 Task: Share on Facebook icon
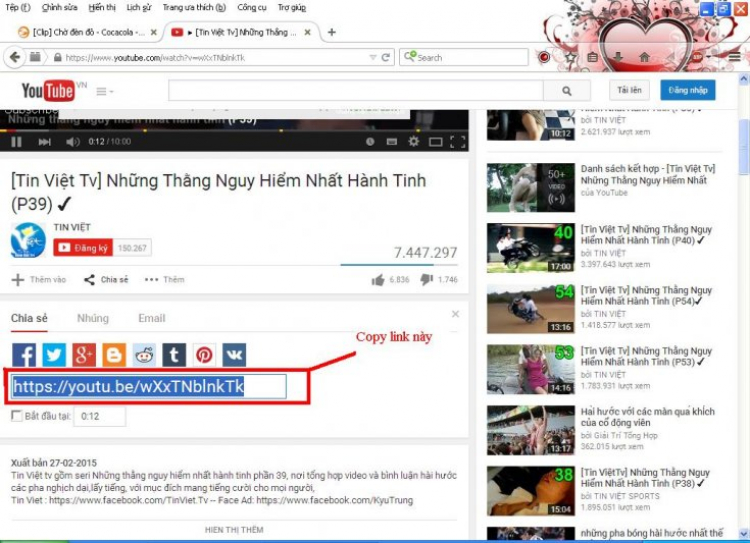(x=24, y=355)
